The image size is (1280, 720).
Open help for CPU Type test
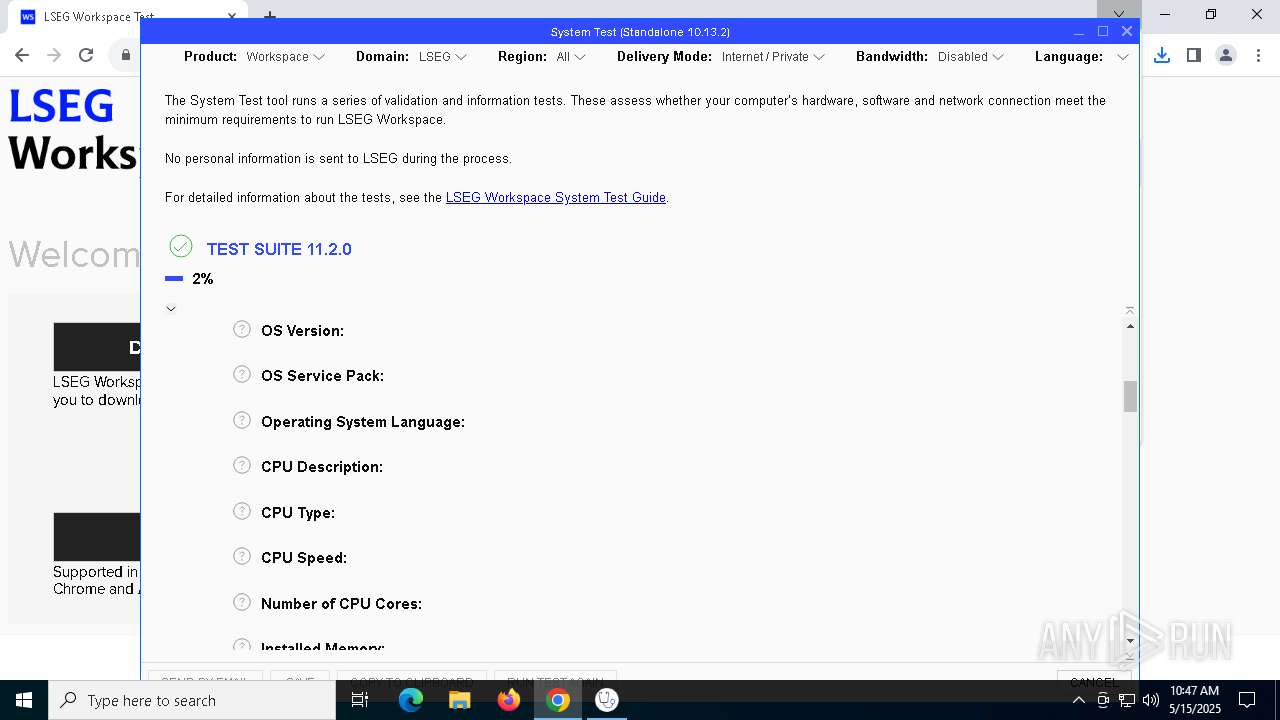tap(242, 511)
